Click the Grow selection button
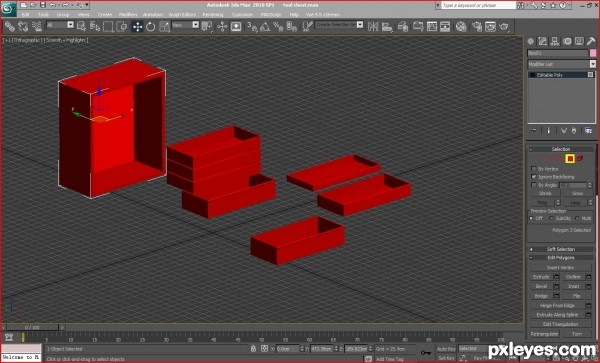Image resolution: width=600 pixels, height=363 pixels. (x=577, y=193)
